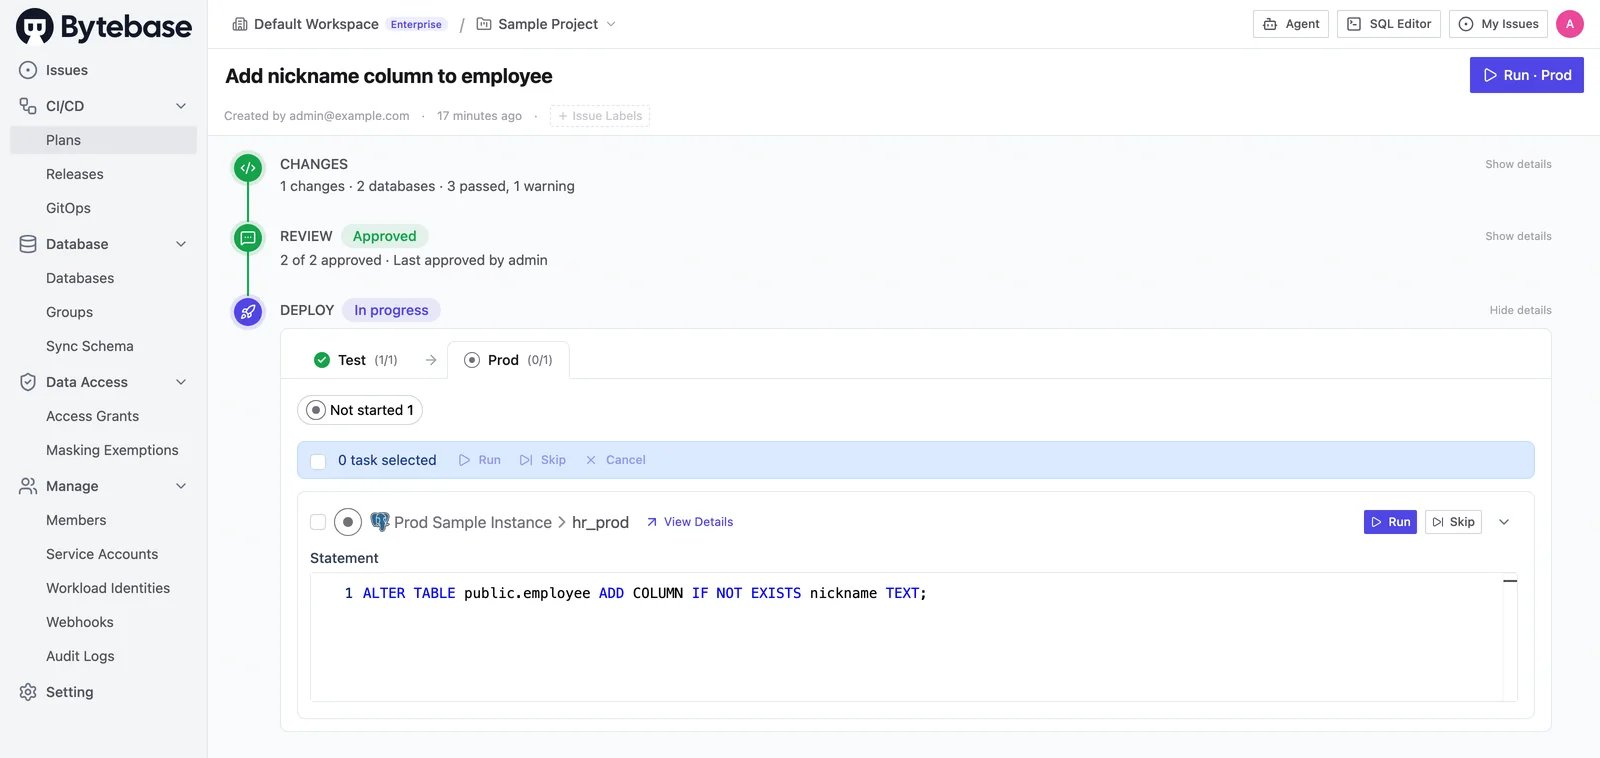Viewport: 1600px width, 758px height.
Task: Click the Data Access shield icon
Action: 28,382
